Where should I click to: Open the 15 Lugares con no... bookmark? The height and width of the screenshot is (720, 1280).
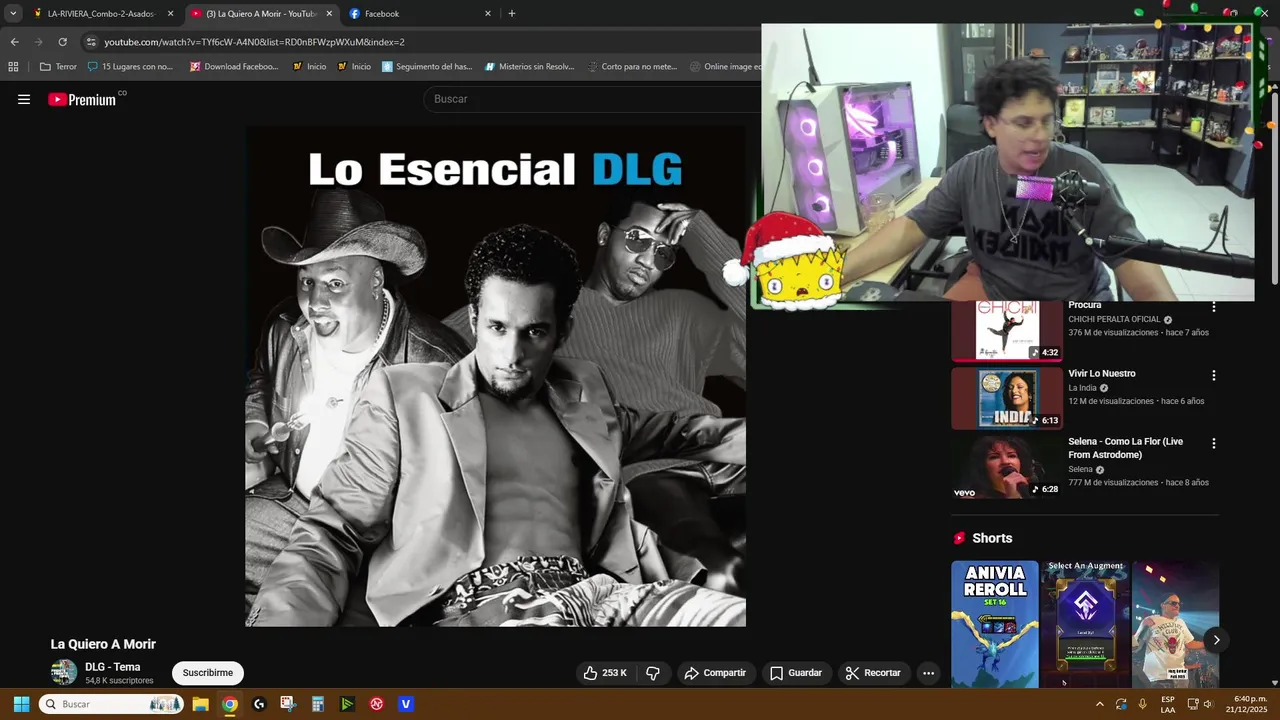click(130, 67)
